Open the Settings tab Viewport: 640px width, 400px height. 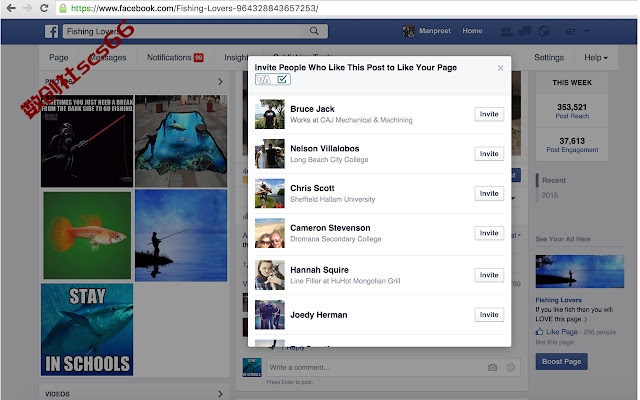click(x=549, y=58)
